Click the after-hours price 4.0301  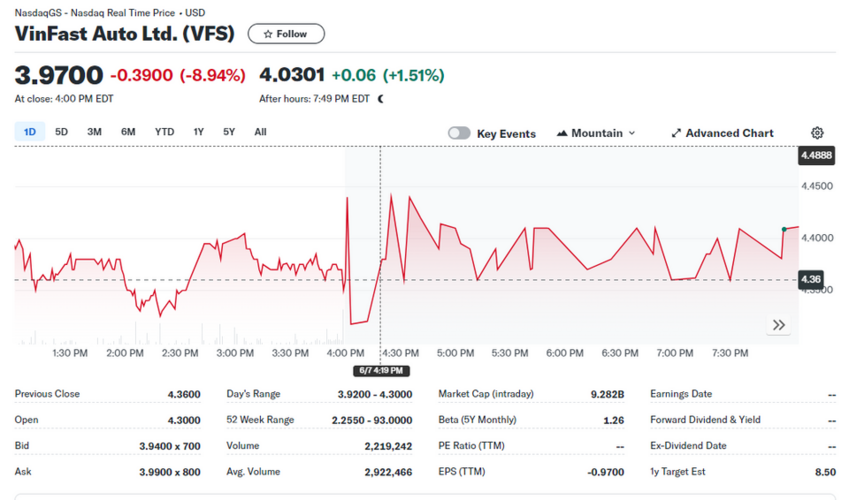click(292, 75)
